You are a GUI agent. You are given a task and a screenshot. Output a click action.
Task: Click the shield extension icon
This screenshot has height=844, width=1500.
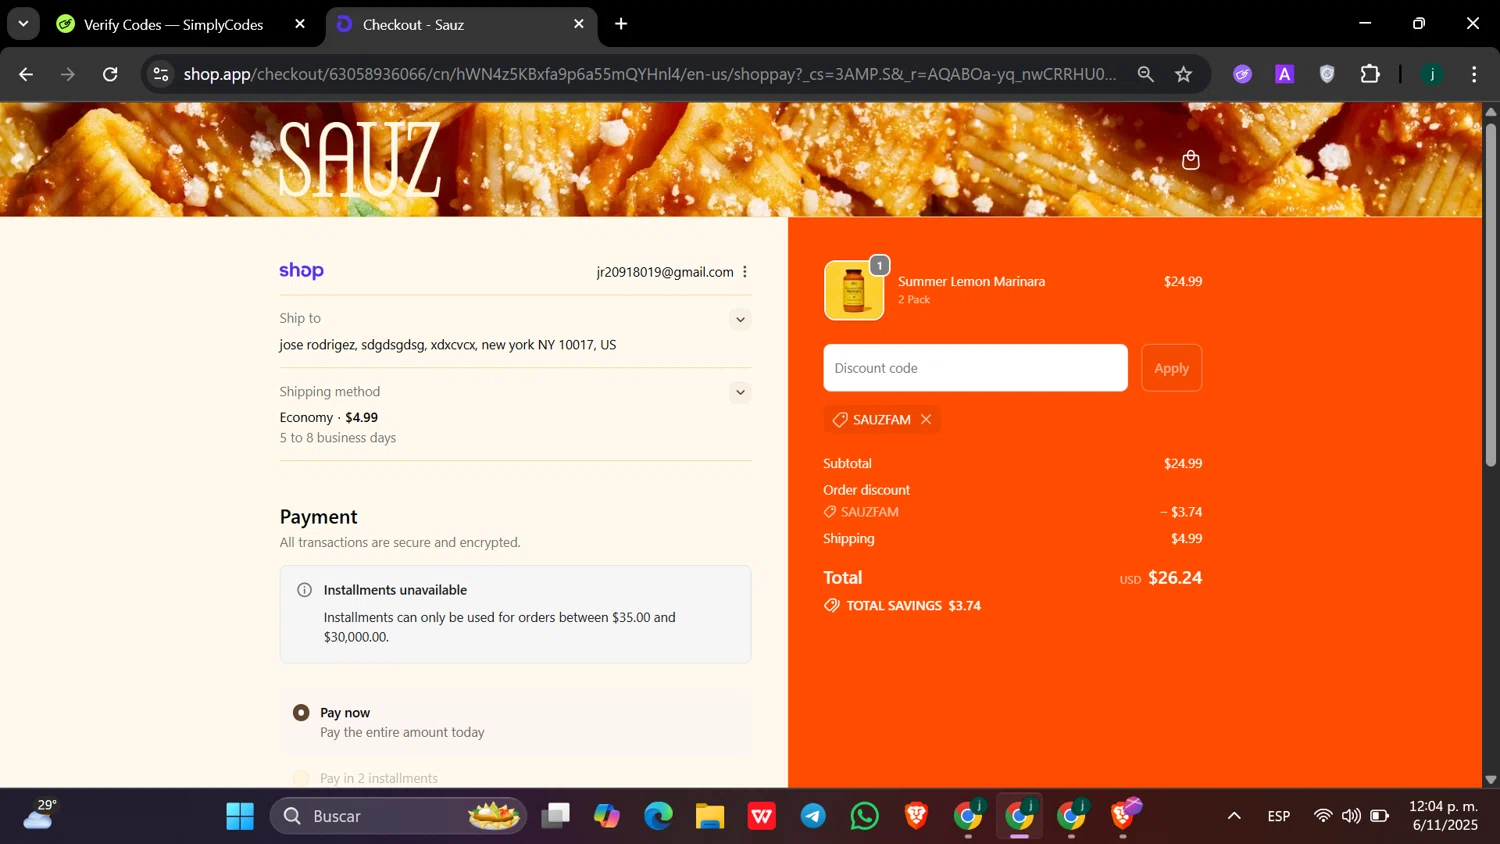coord(1327,74)
